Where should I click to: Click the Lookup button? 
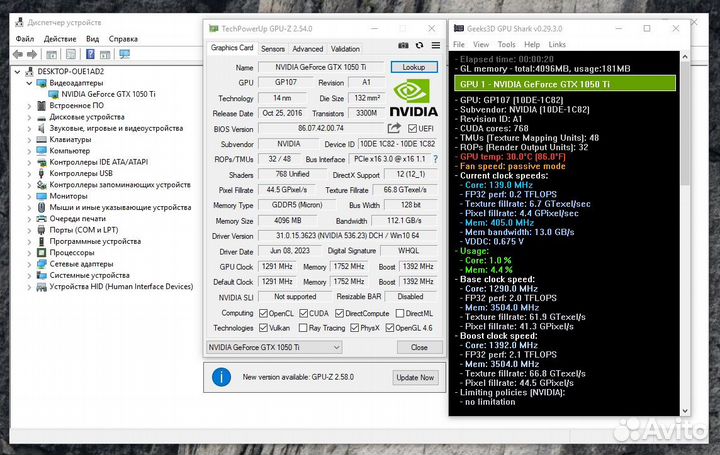414,67
